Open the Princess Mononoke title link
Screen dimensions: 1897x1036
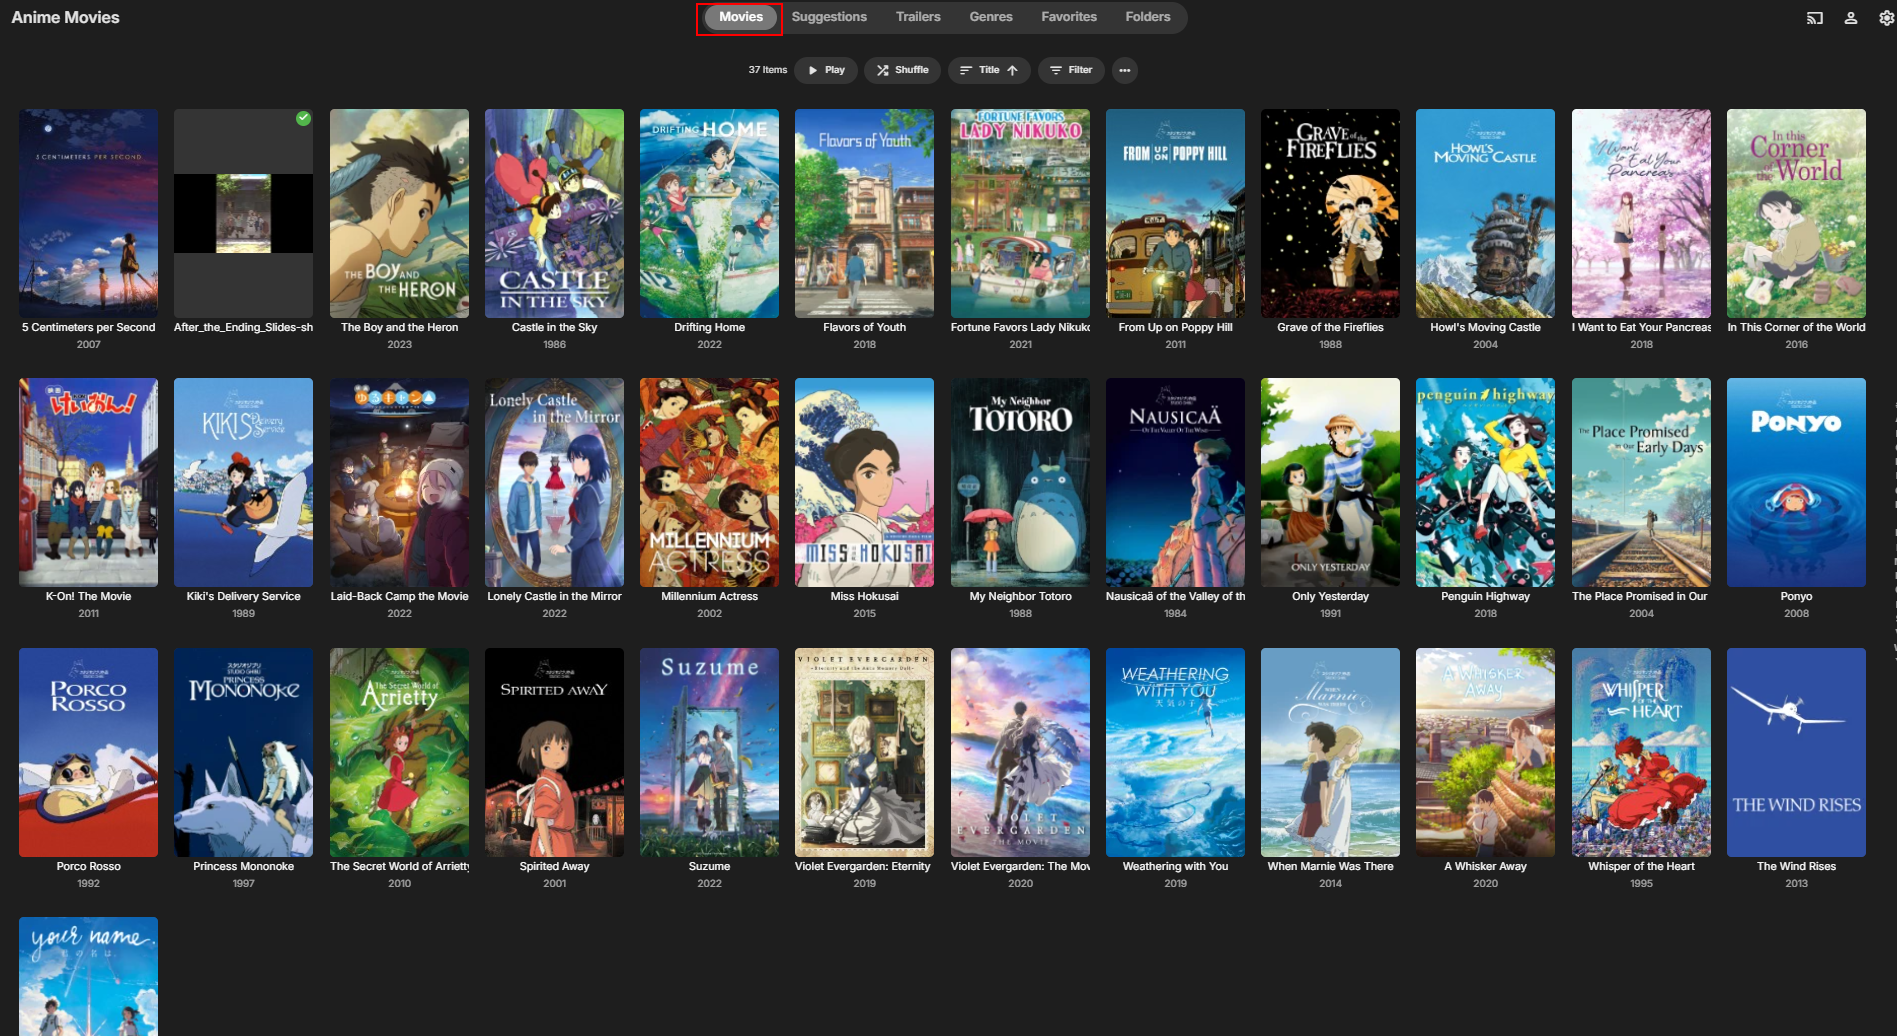point(243,866)
